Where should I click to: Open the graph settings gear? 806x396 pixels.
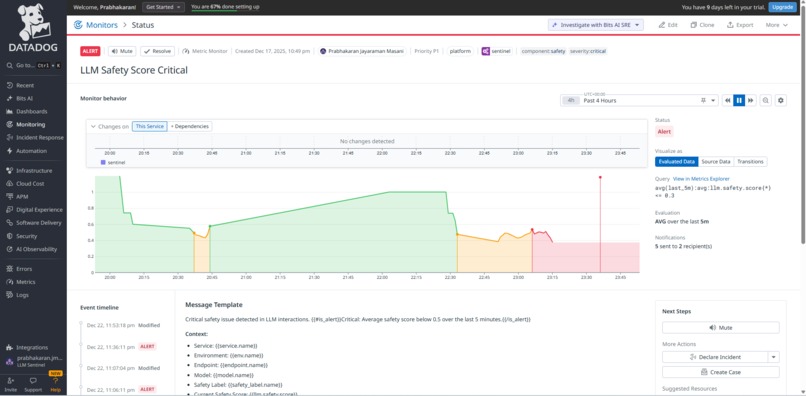(781, 100)
